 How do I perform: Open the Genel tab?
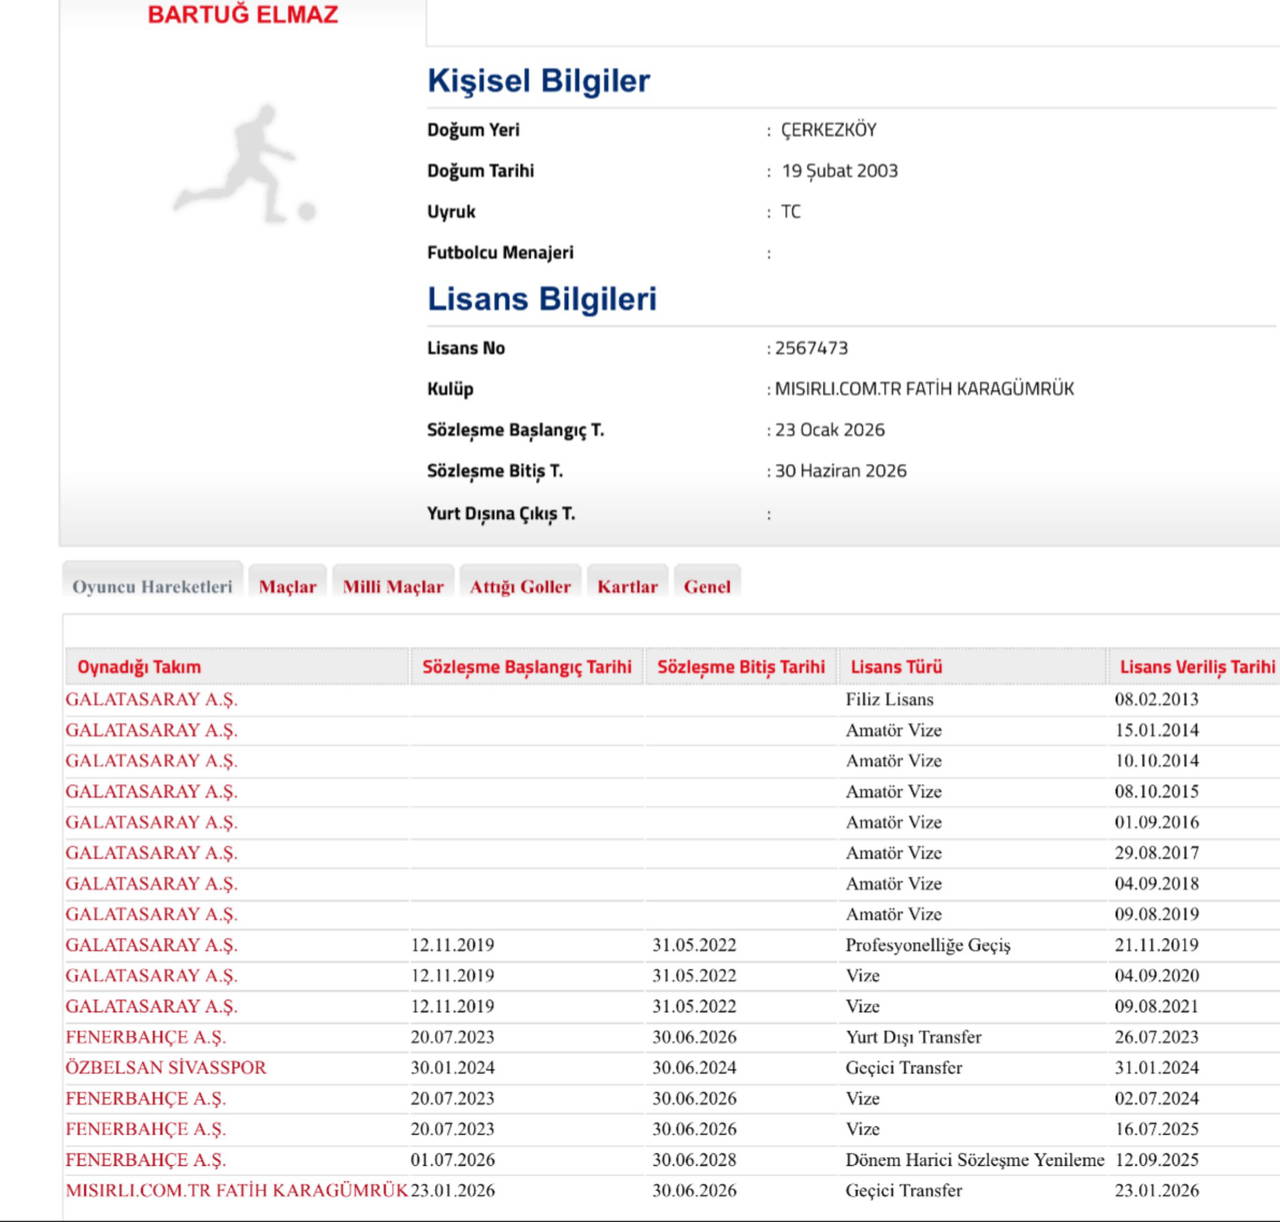click(707, 587)
